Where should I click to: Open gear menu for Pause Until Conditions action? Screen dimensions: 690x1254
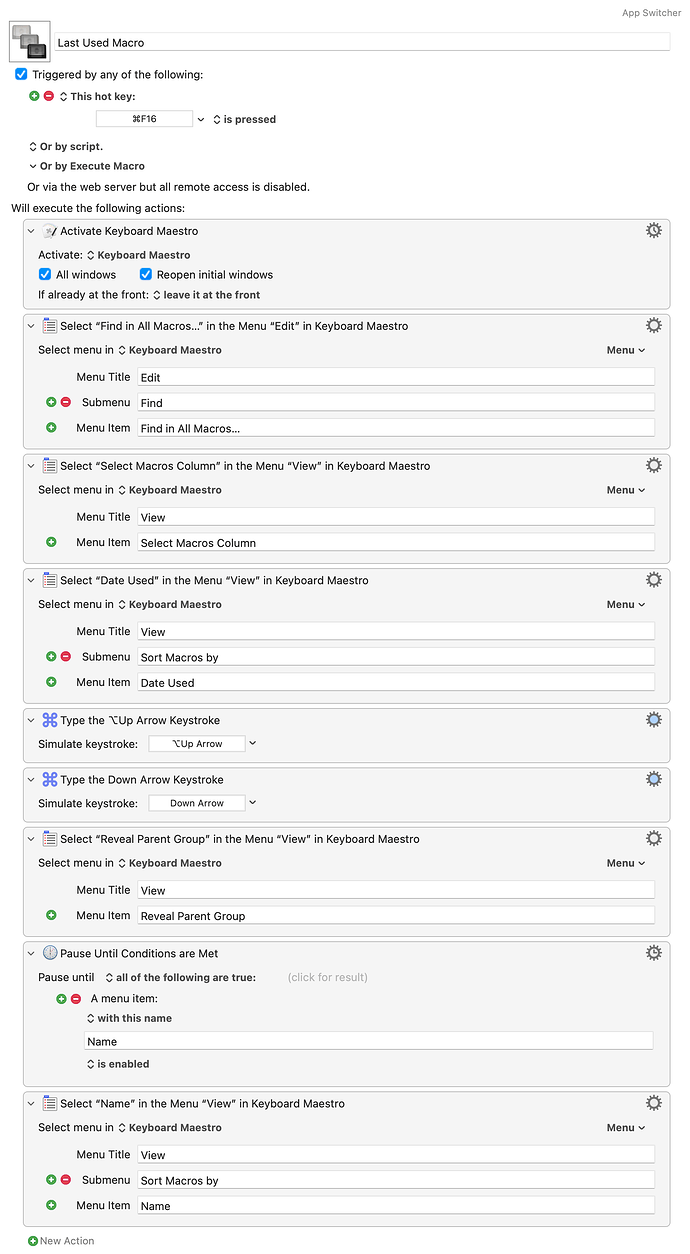(x=653, y=952)
